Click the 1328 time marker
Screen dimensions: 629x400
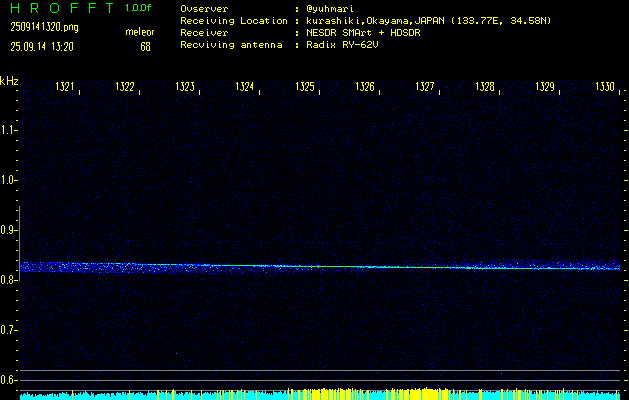(485, 86)
